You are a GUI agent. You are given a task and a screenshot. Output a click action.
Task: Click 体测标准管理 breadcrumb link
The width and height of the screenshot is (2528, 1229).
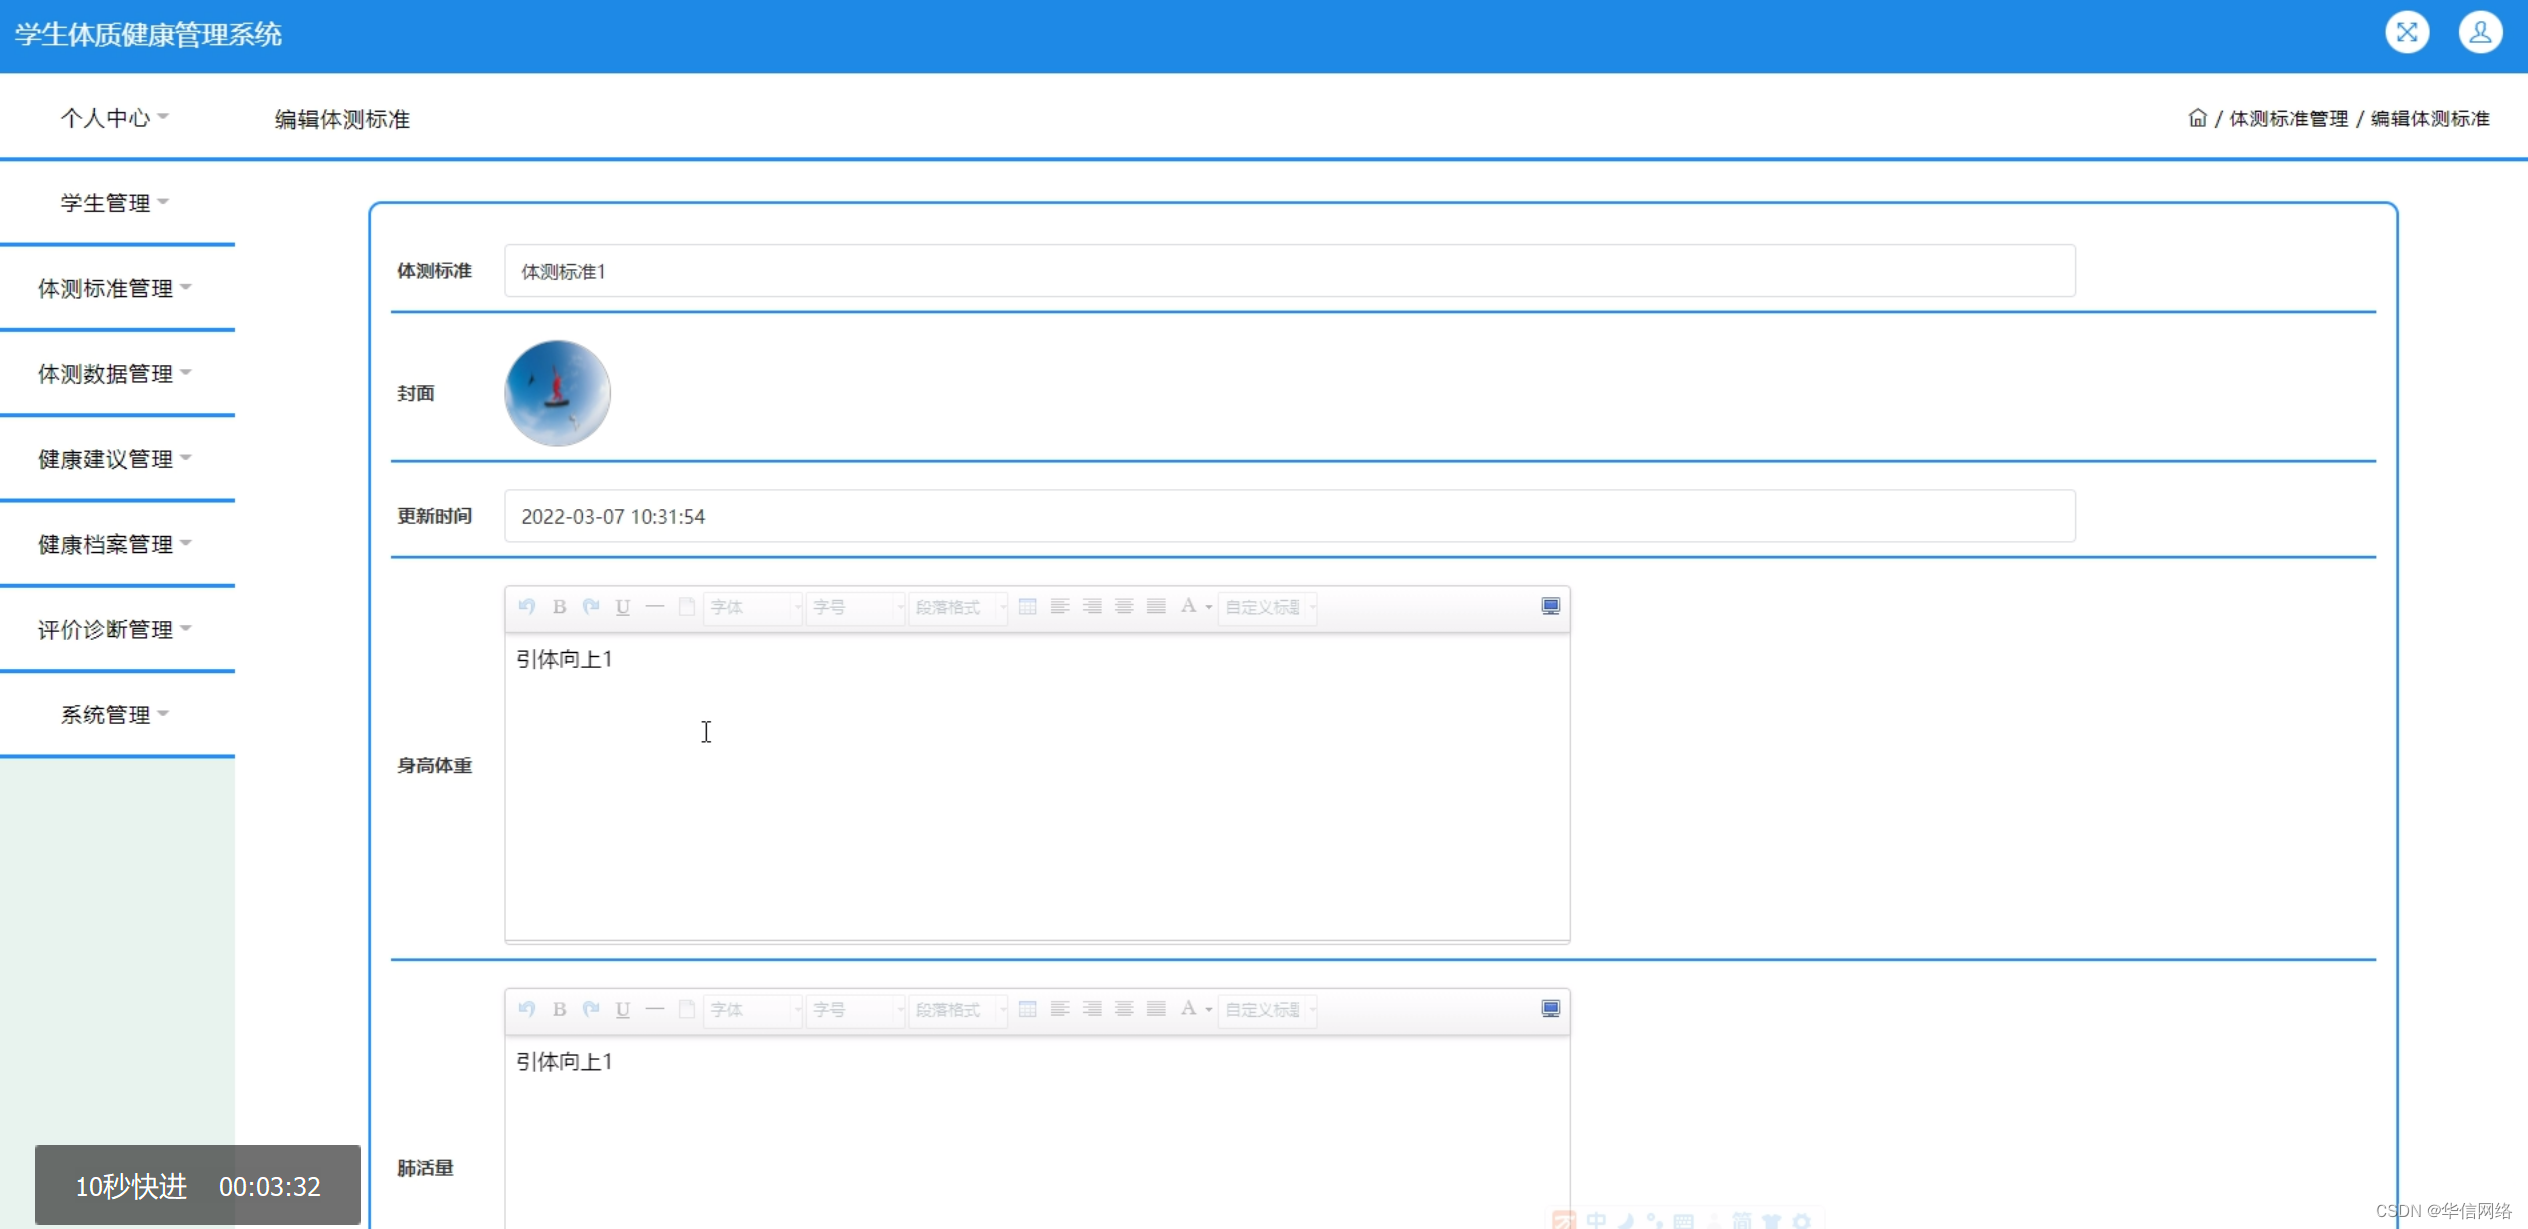(x=2288, y=118)
